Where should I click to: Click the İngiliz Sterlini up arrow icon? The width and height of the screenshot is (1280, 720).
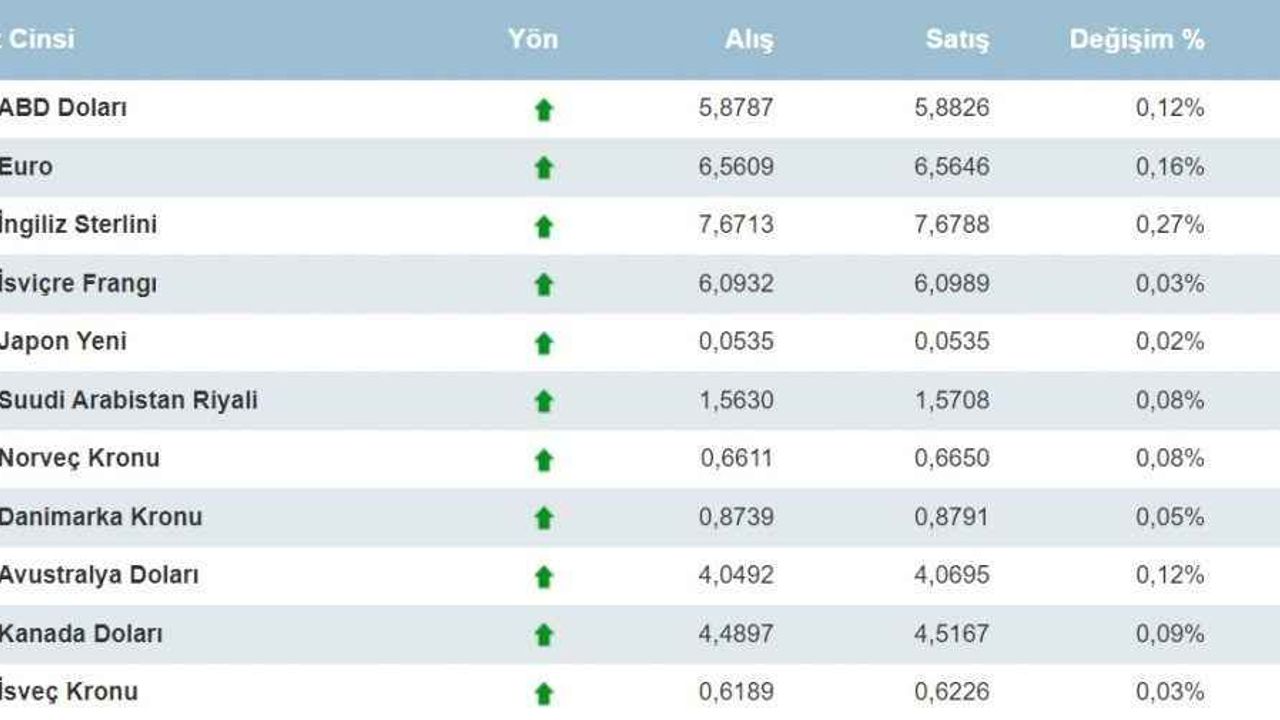[544, 227]
